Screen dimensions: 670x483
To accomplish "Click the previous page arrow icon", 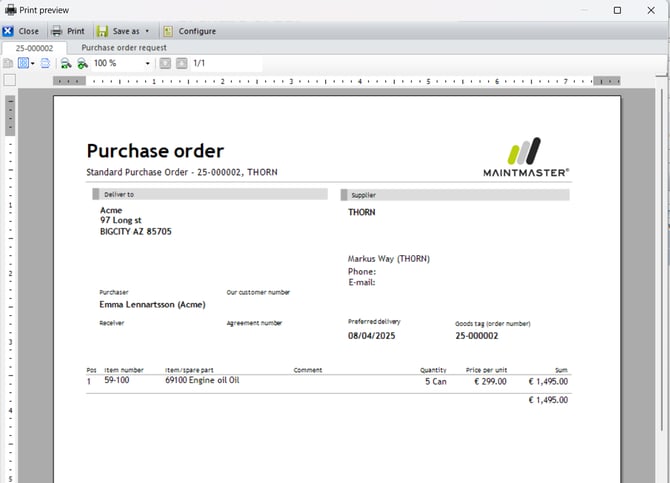I will click(x=165, y=63).
